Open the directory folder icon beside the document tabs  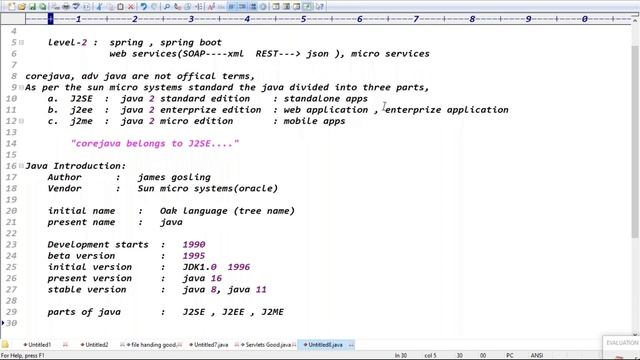click(x=5, y=344)
